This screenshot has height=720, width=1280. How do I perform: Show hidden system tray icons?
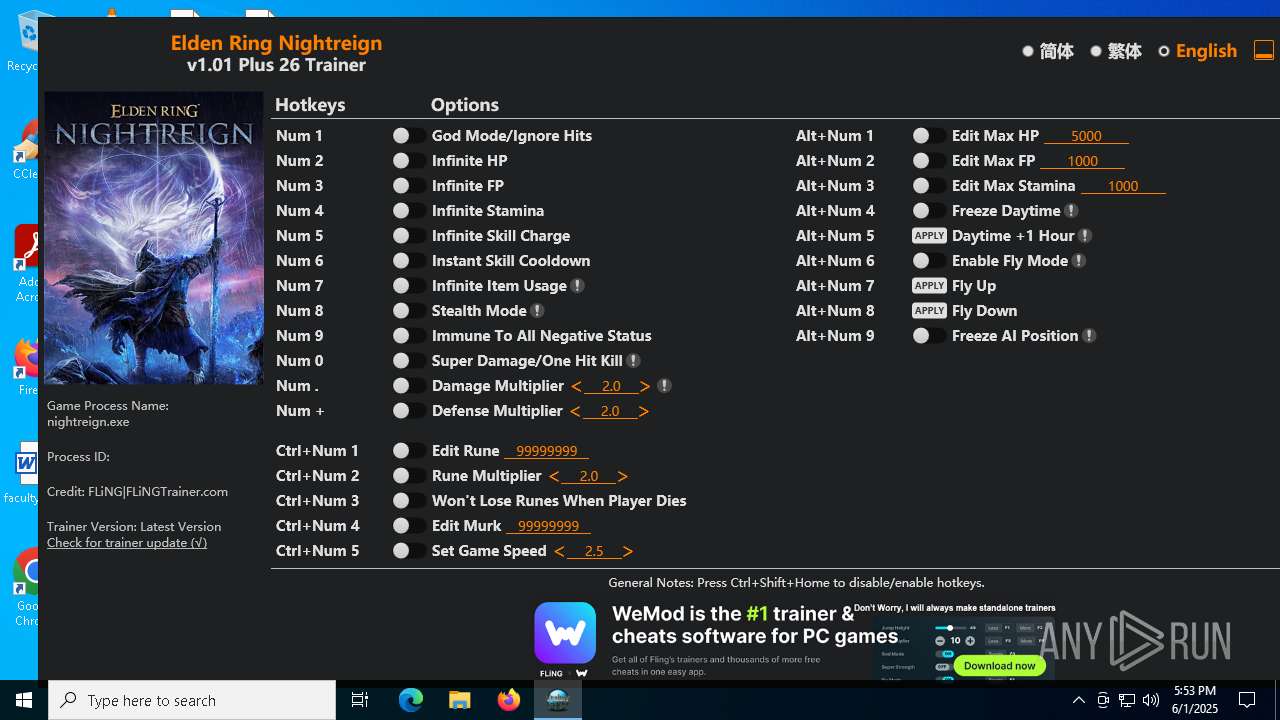pyautogui.click(x=1078, y=700)
